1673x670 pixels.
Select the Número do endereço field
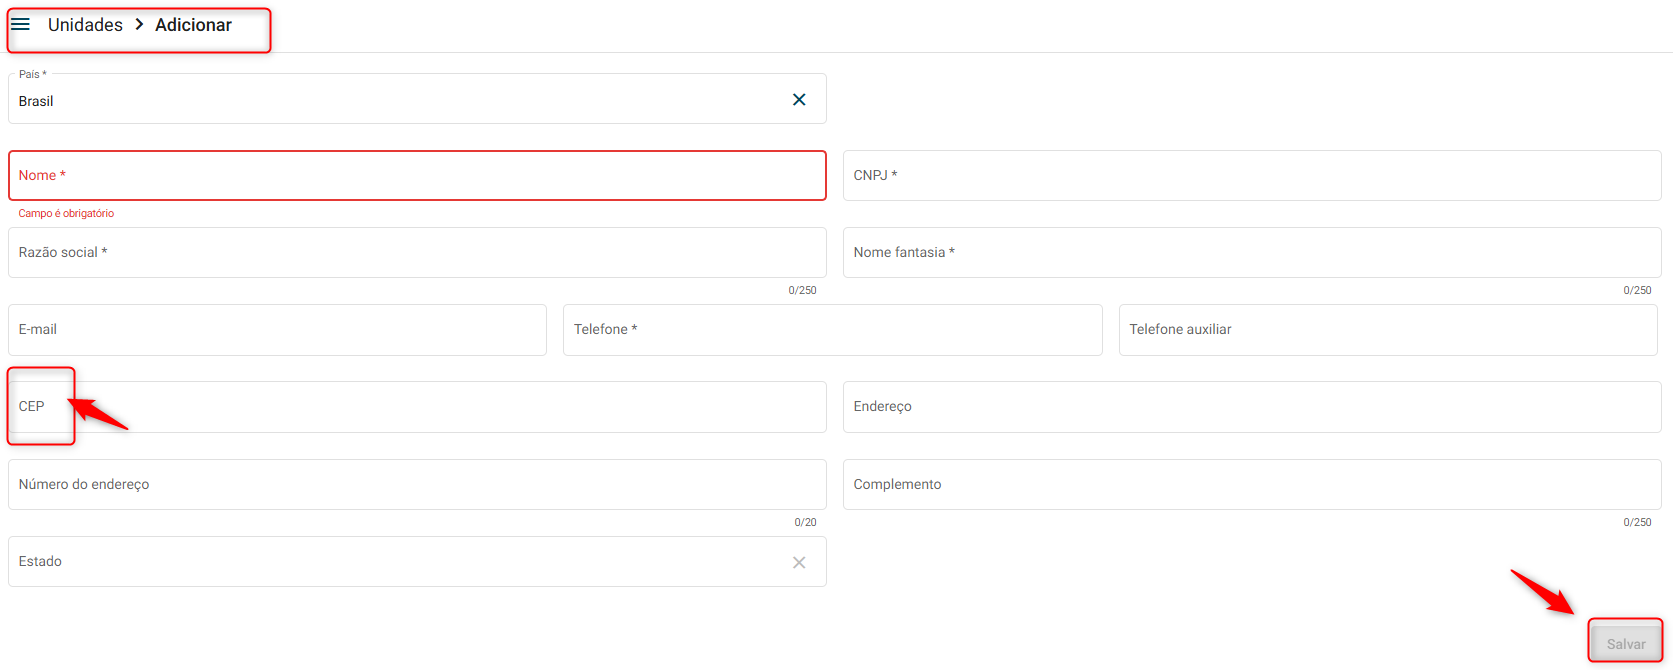pyautogui.click(x=417, y=485)
